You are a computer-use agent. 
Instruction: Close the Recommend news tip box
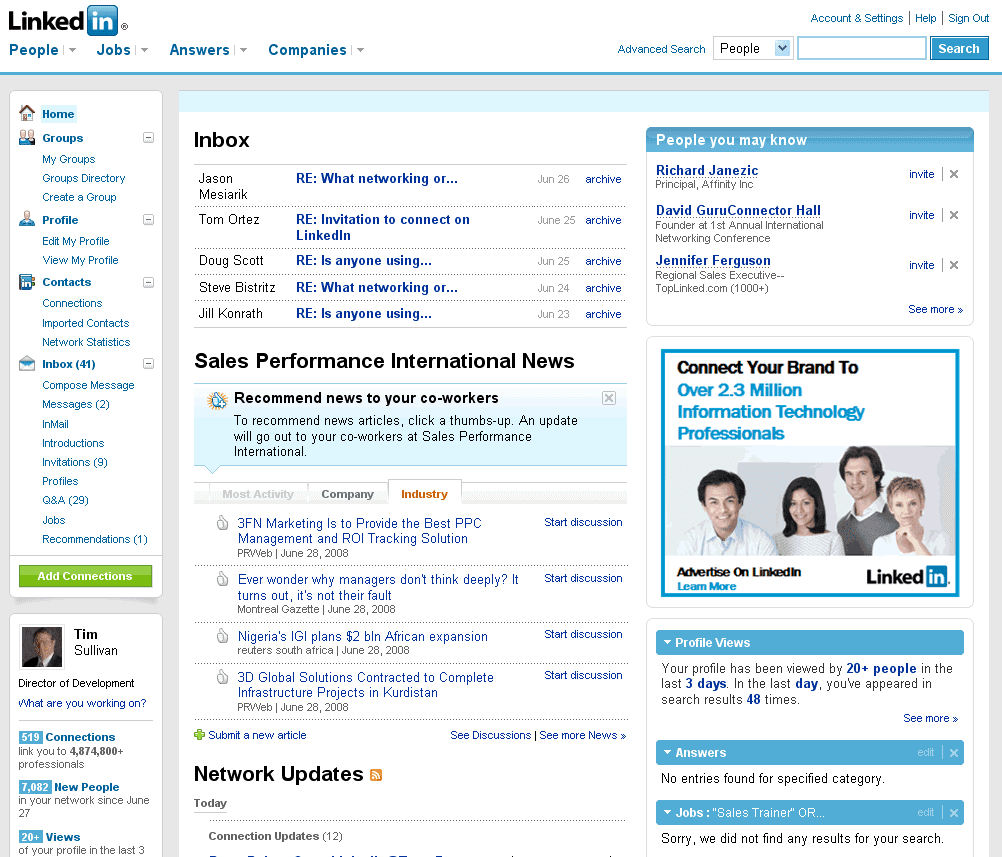tap(609, 398)
